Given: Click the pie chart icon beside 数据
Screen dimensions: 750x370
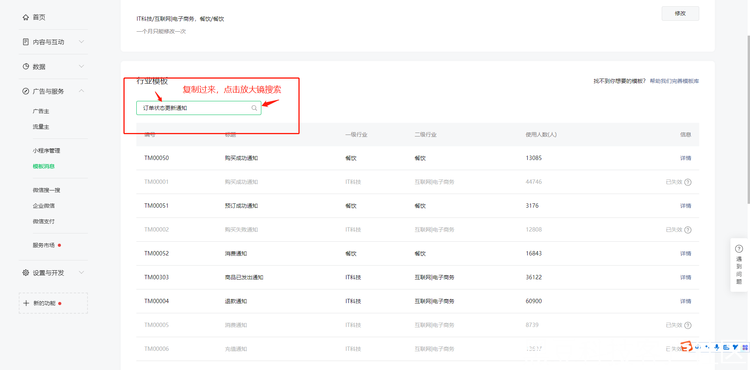Looking at the screenshot, I should [26, 66].
